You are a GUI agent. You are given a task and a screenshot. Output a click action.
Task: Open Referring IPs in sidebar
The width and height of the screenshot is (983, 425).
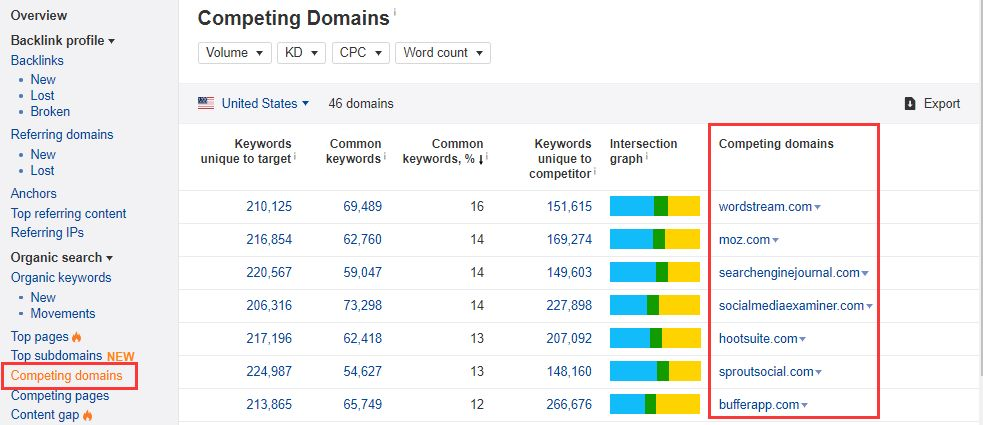pyautogui.click(x=47, y=233)
